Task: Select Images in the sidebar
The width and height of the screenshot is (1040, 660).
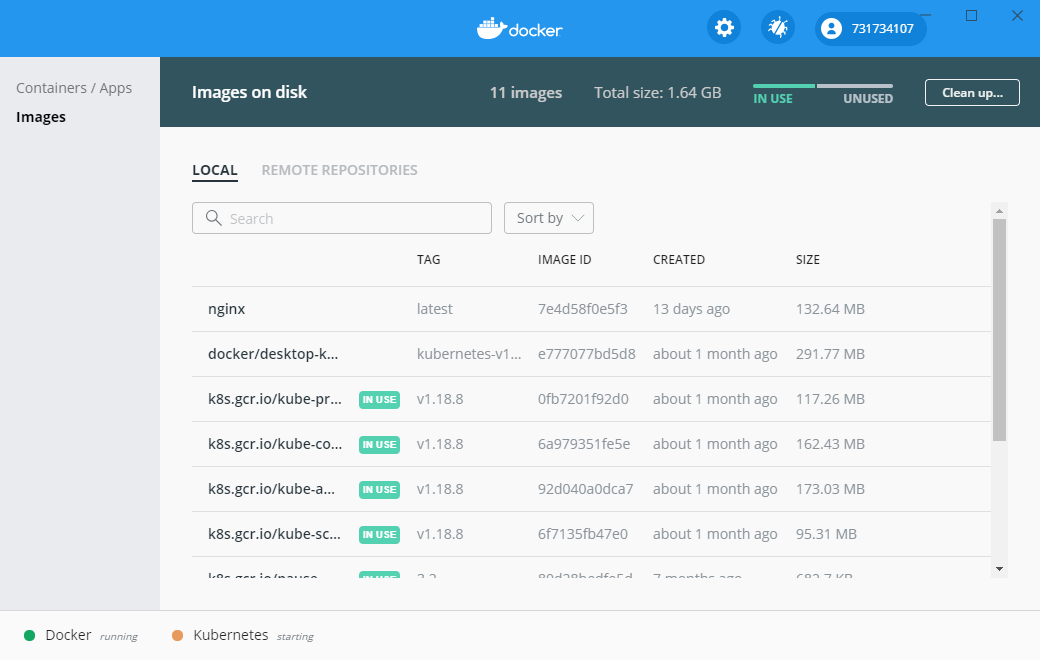Action: [x=40, y=117]
